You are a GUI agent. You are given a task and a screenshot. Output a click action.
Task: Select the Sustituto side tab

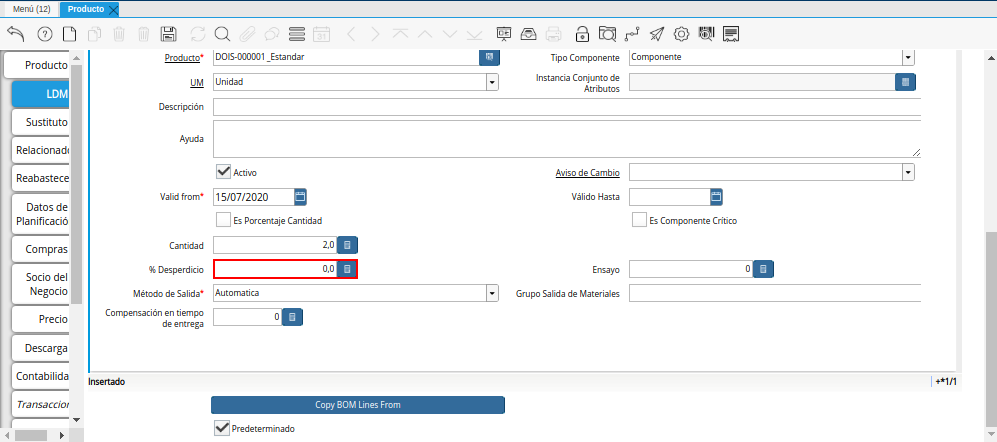pyautogui.click(x=41, y=122)
